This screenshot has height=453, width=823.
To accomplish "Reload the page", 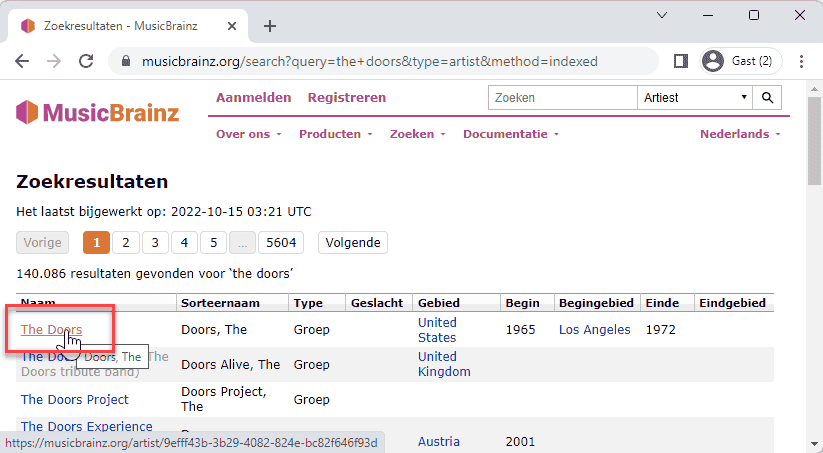I will (86, 61).
